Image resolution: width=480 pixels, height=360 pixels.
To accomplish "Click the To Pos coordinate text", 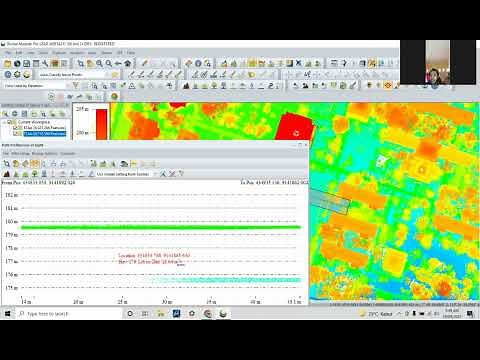I will tap(274, 182).
